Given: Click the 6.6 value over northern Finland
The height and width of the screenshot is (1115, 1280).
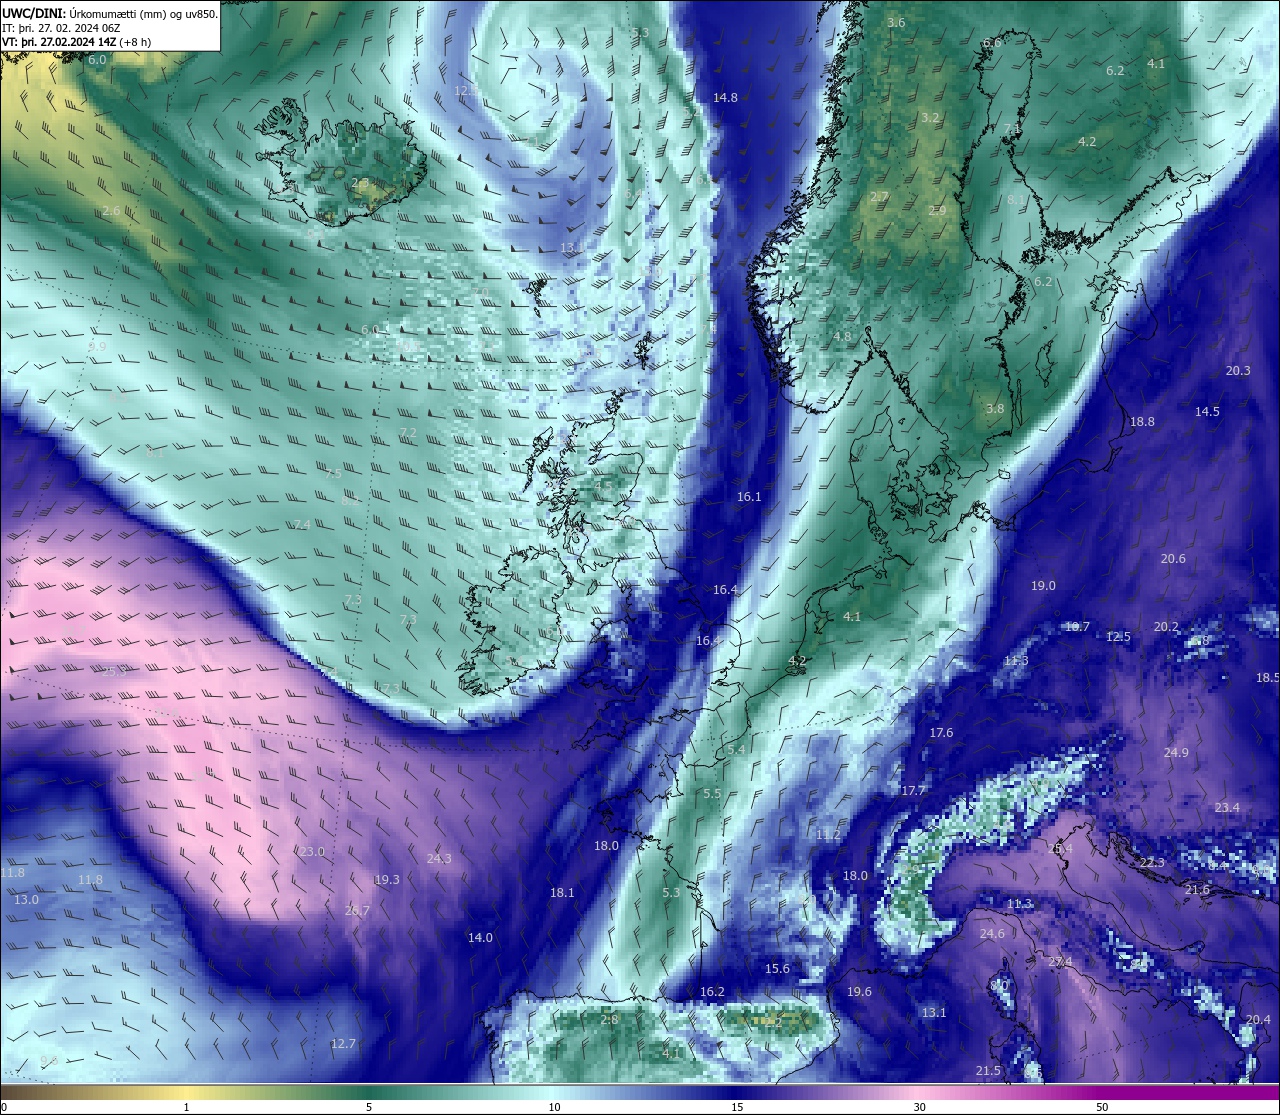Looking at the screenshot, I should pos(992,43).
